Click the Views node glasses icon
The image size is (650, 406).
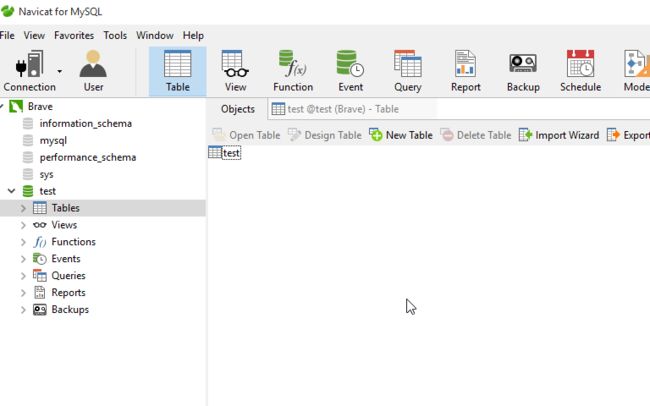click(x=40, y=225)
